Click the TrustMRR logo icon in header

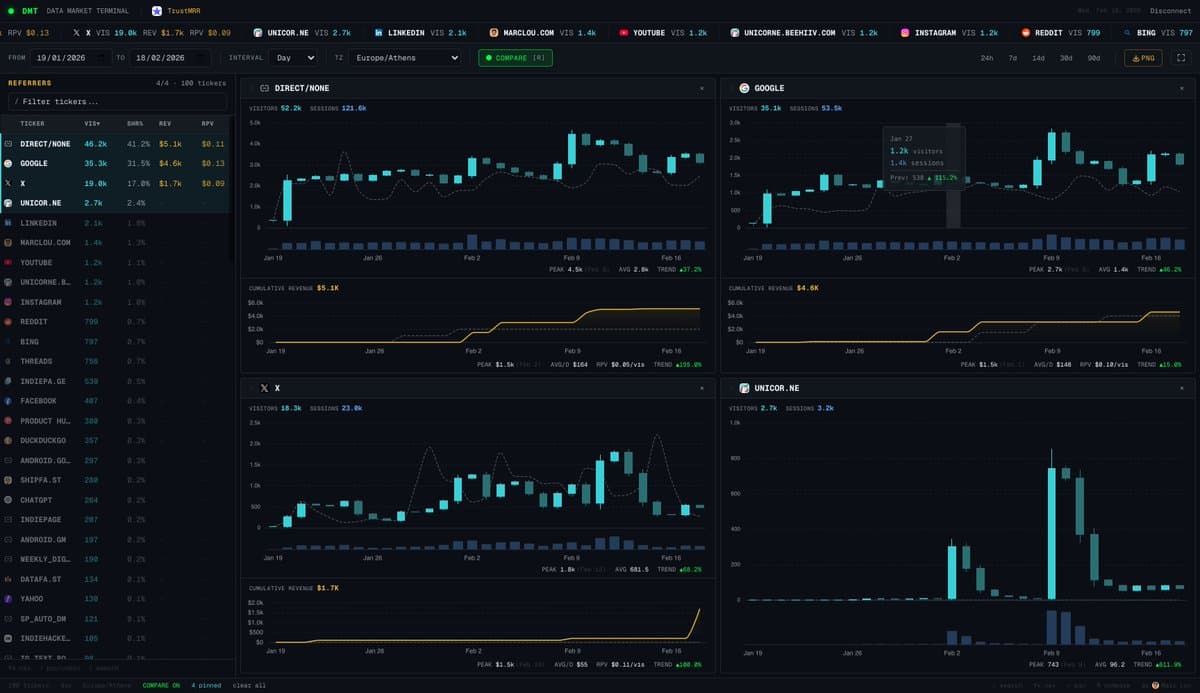pos(157,11)
